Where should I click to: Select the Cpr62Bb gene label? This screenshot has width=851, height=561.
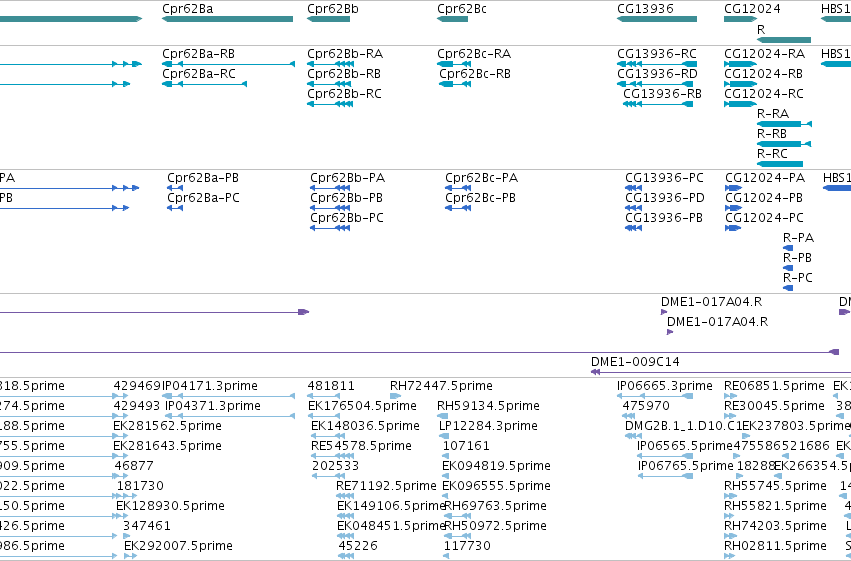coord(333,9)
